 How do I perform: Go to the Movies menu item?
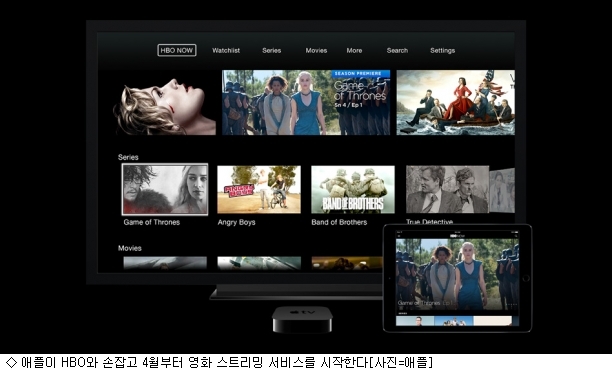[316, 50]
